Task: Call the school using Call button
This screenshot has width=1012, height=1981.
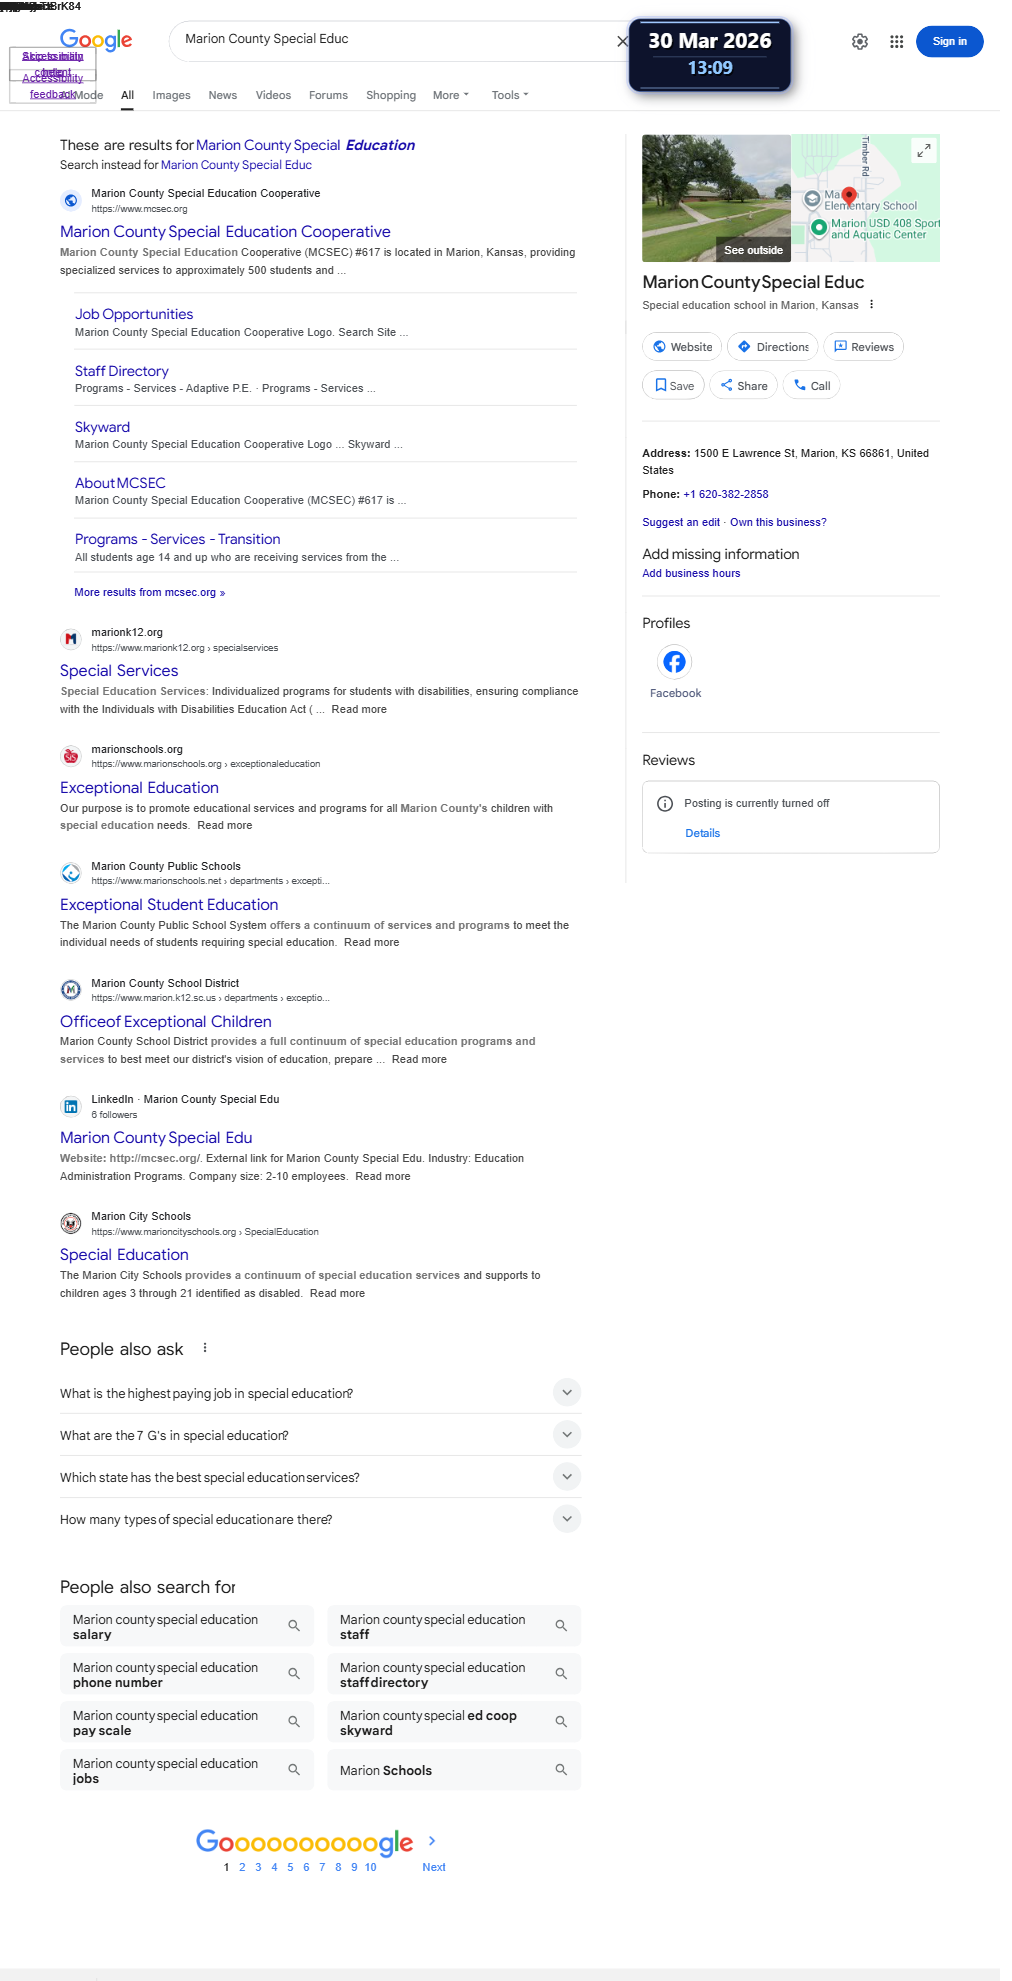Action: 812,386
